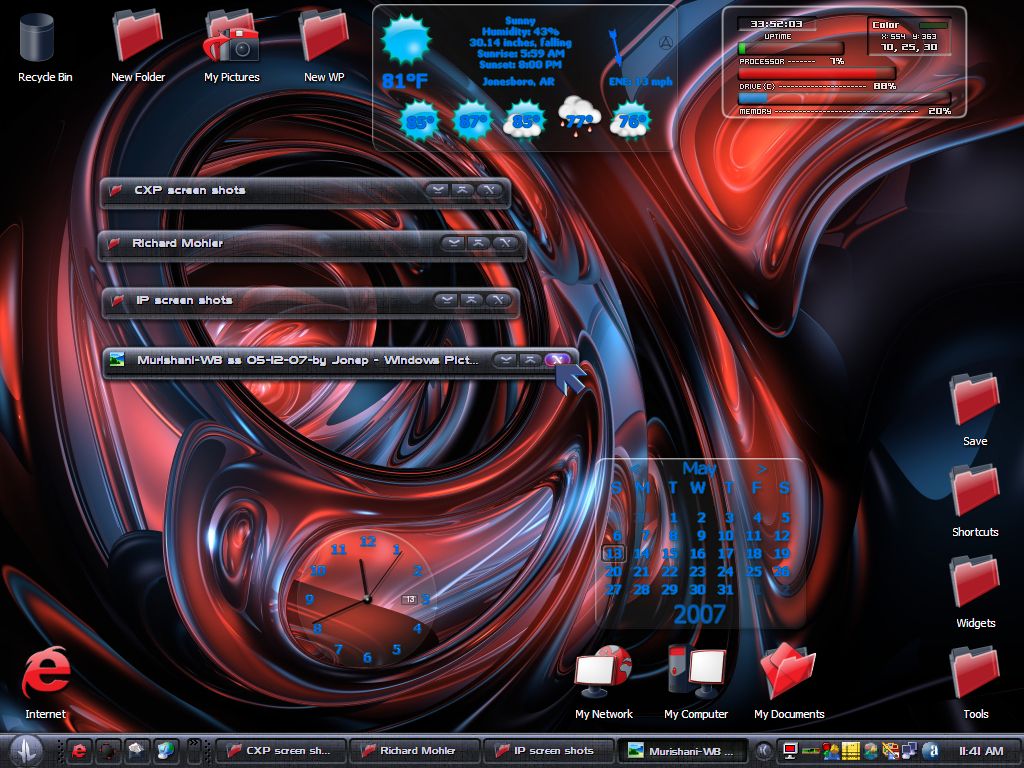Open the My Documents folder icon
Image resolution: width=1024 pixels, height=768 pixels.
788,673
